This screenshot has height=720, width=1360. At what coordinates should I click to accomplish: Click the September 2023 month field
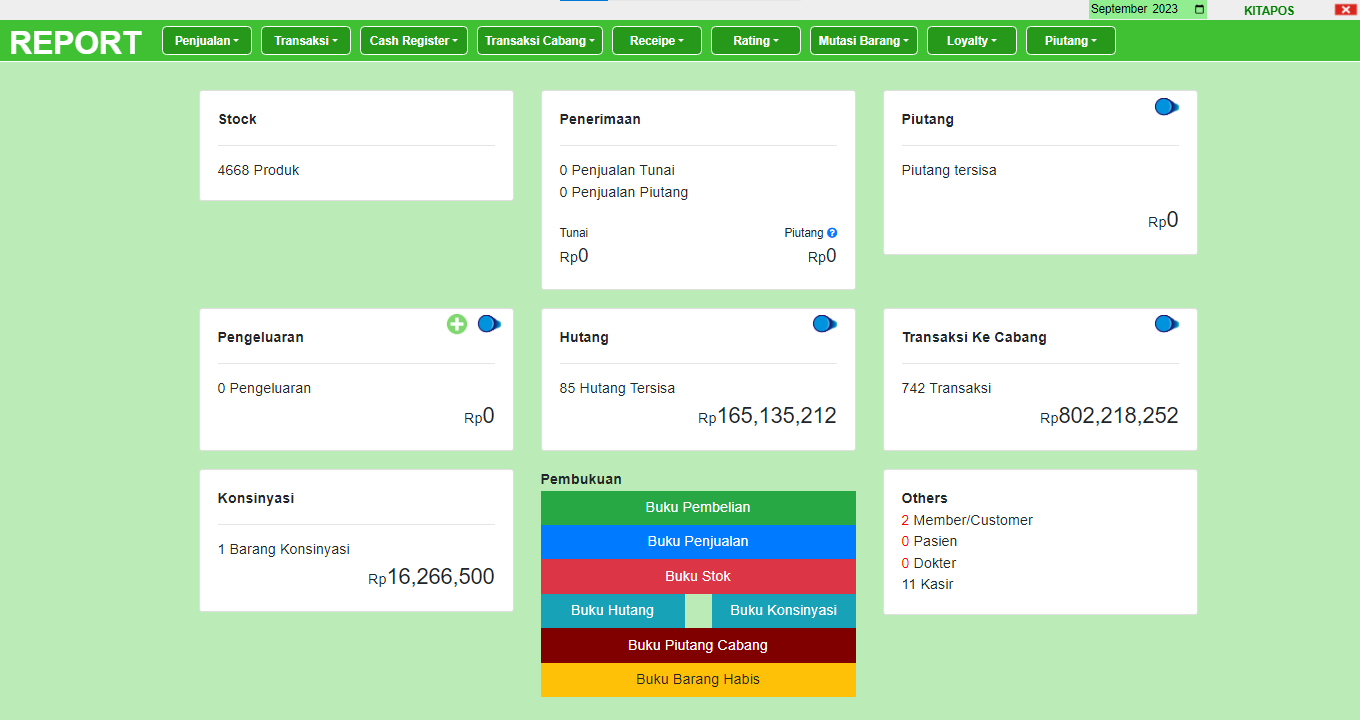[1136, 9]
